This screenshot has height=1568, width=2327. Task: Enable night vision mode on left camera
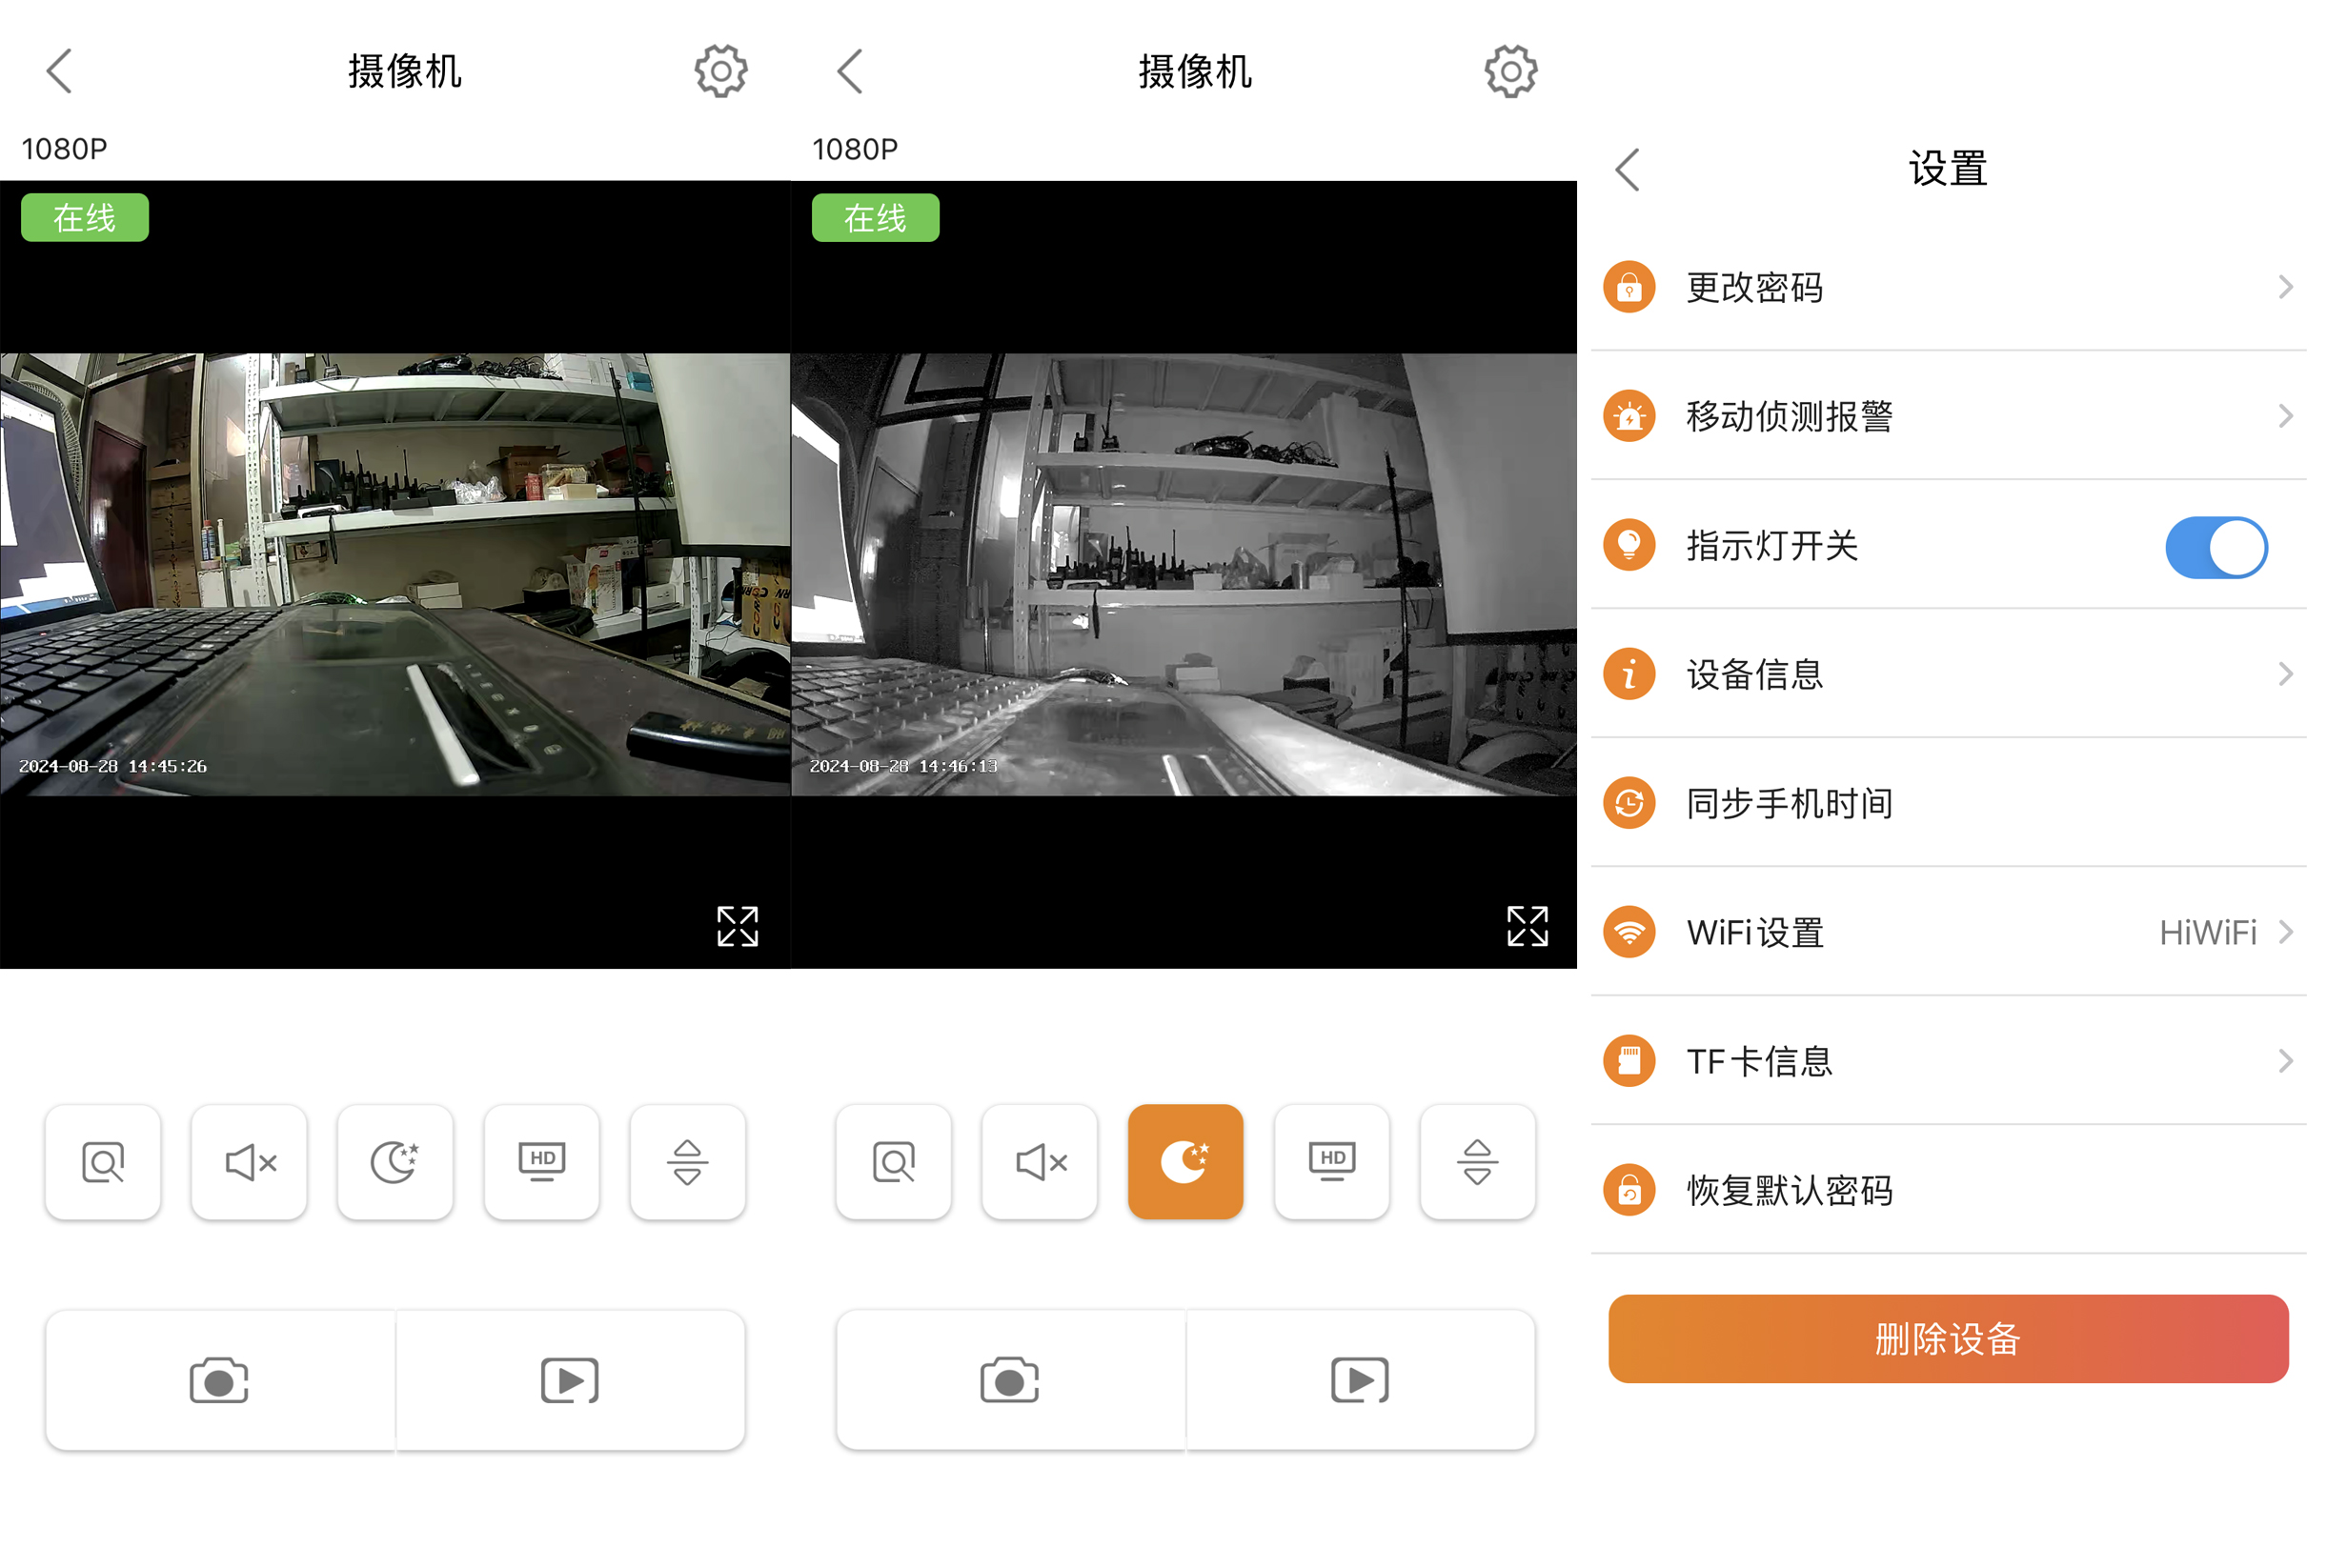pos(395,1162)
